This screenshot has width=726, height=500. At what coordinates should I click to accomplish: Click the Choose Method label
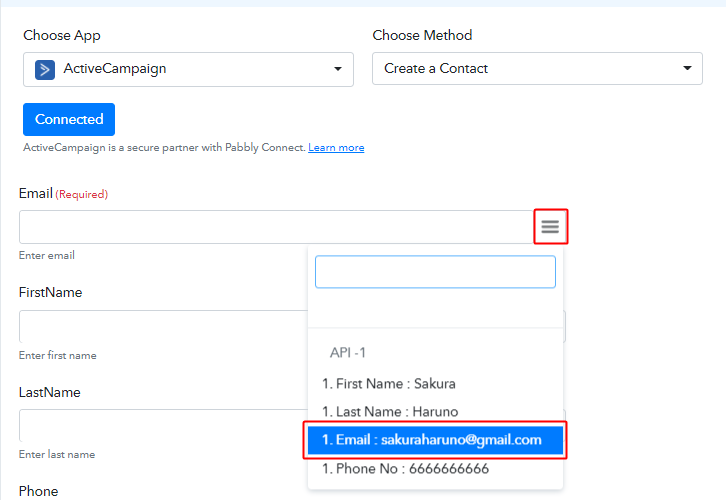pos(422,35)
